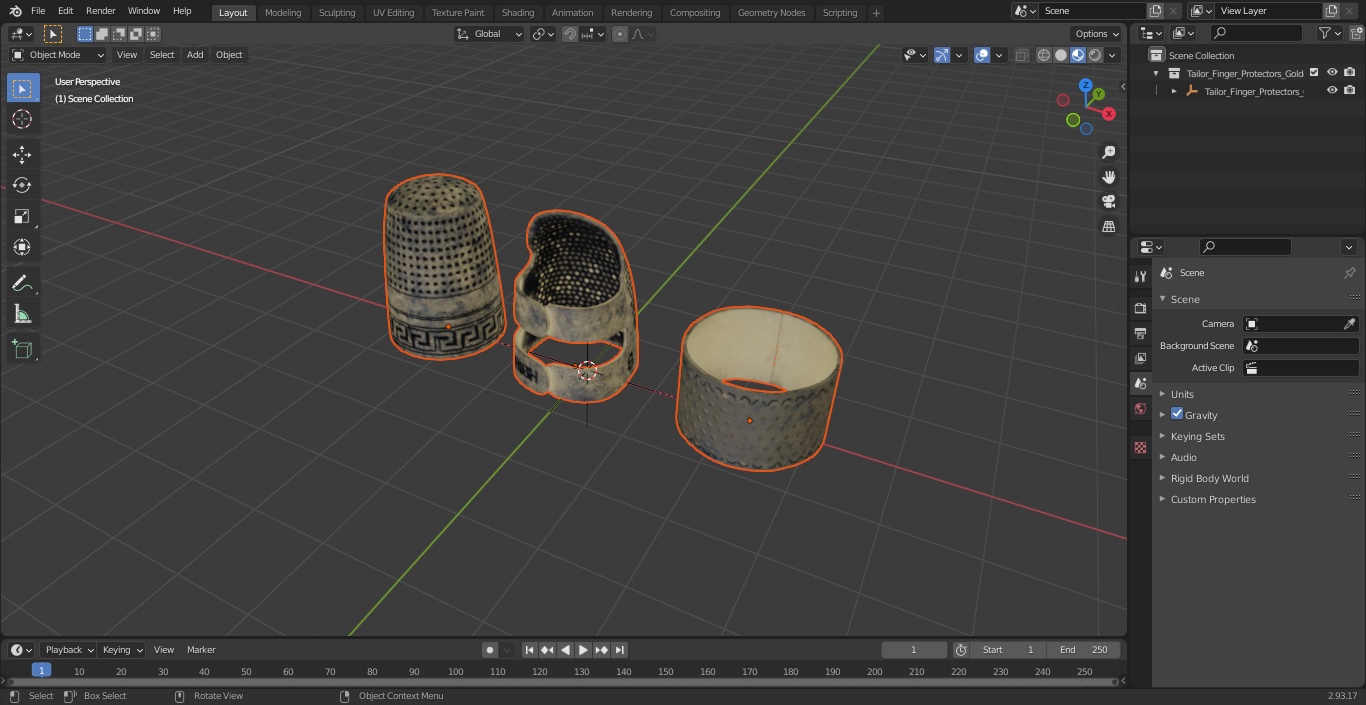Uncheck the Gravity checkbox
Viewport: 1366px width, 705px height.
pos(1177,414)
